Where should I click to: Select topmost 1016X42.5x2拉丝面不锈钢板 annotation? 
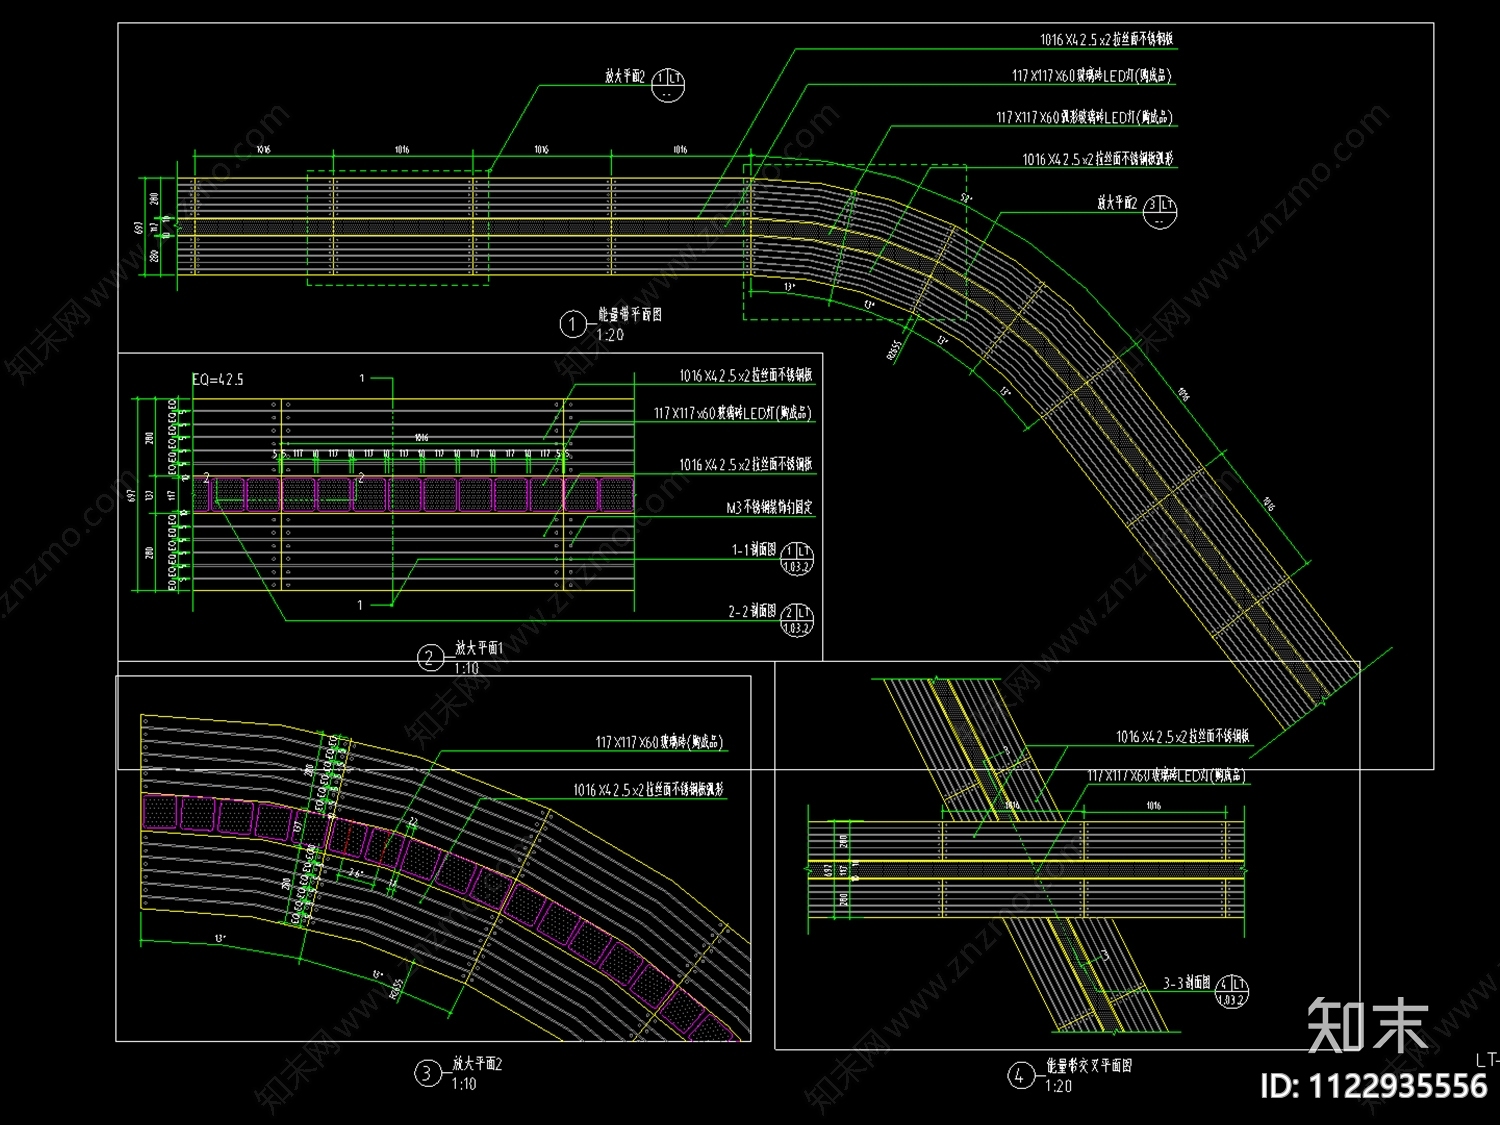[1106, 40]
